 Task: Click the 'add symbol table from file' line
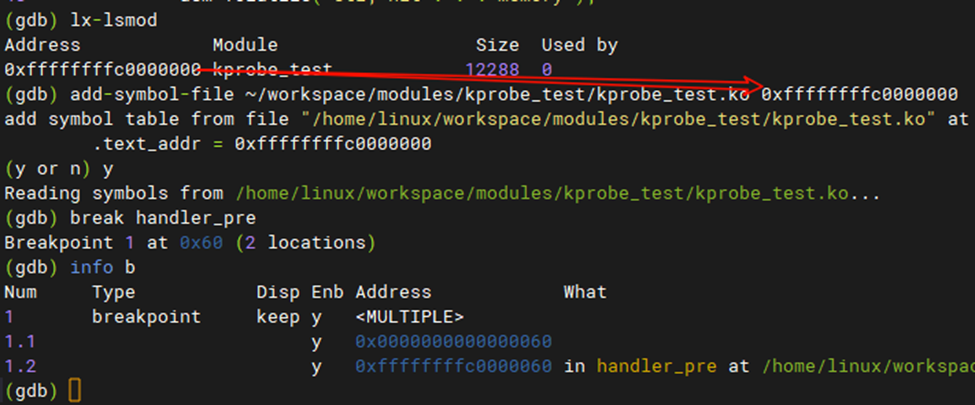point(486,119)
